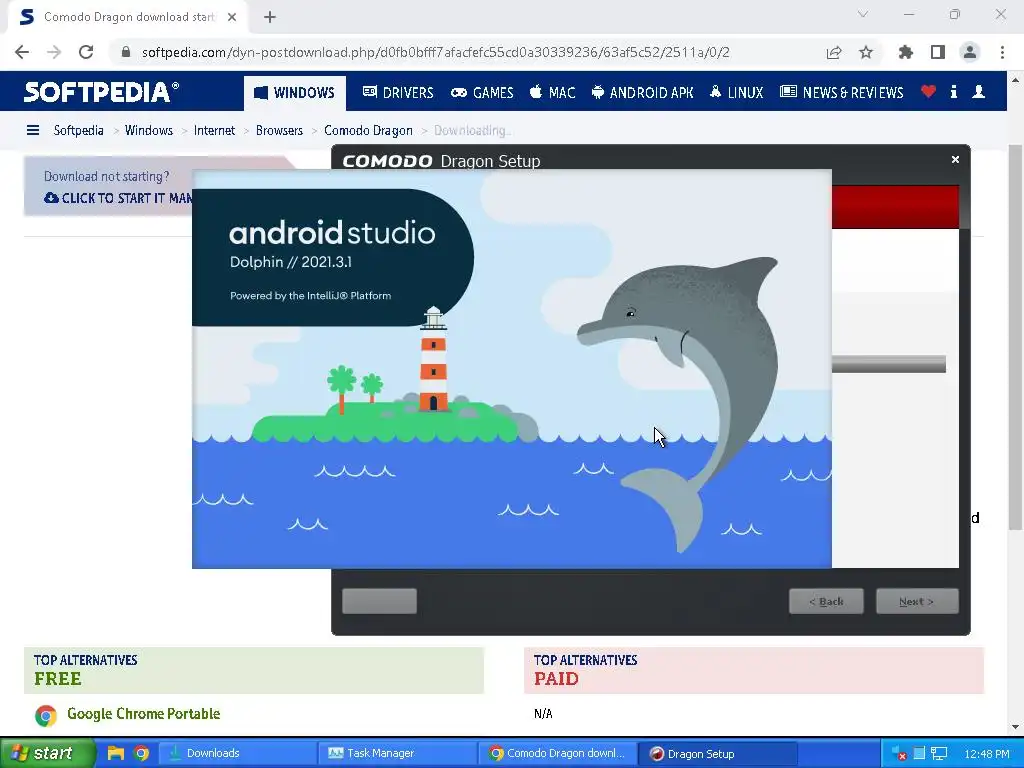Screen dimensions: 1024x768
Task: Open Chrome profile avatar
Action: tap(970, 52)
